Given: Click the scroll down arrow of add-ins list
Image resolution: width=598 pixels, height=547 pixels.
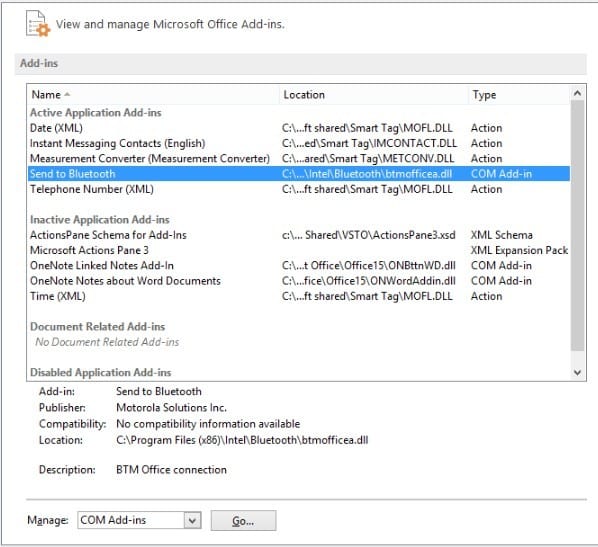Looking at the screenshot, I should point(577,372).
